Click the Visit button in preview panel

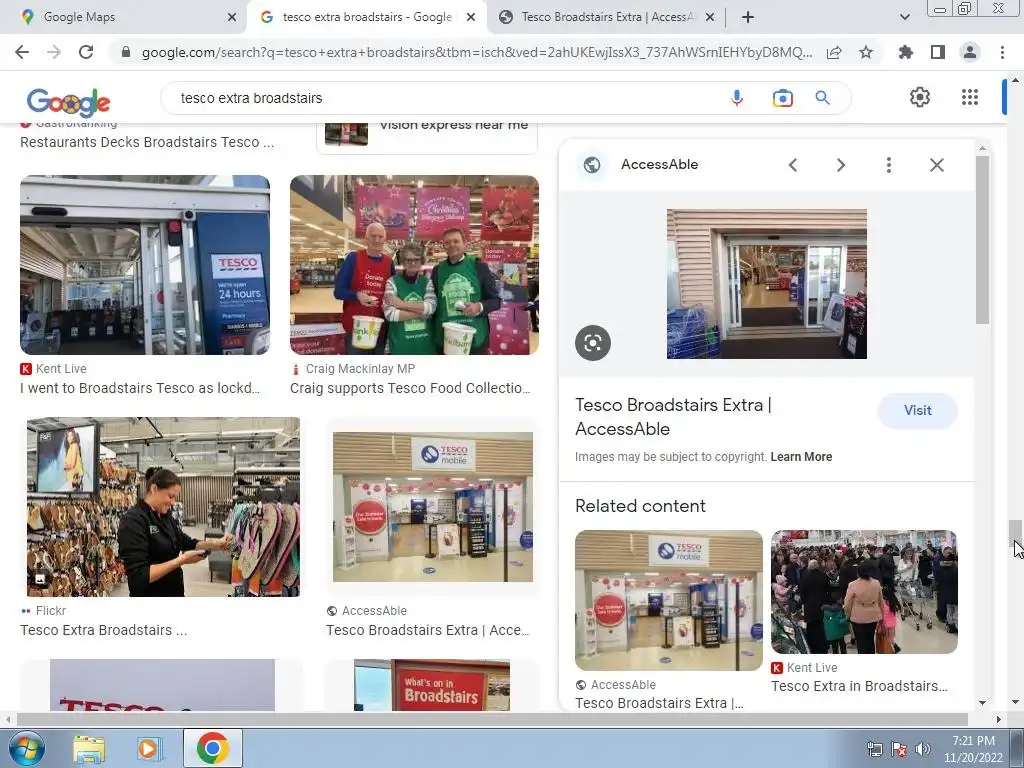(918, 411)
